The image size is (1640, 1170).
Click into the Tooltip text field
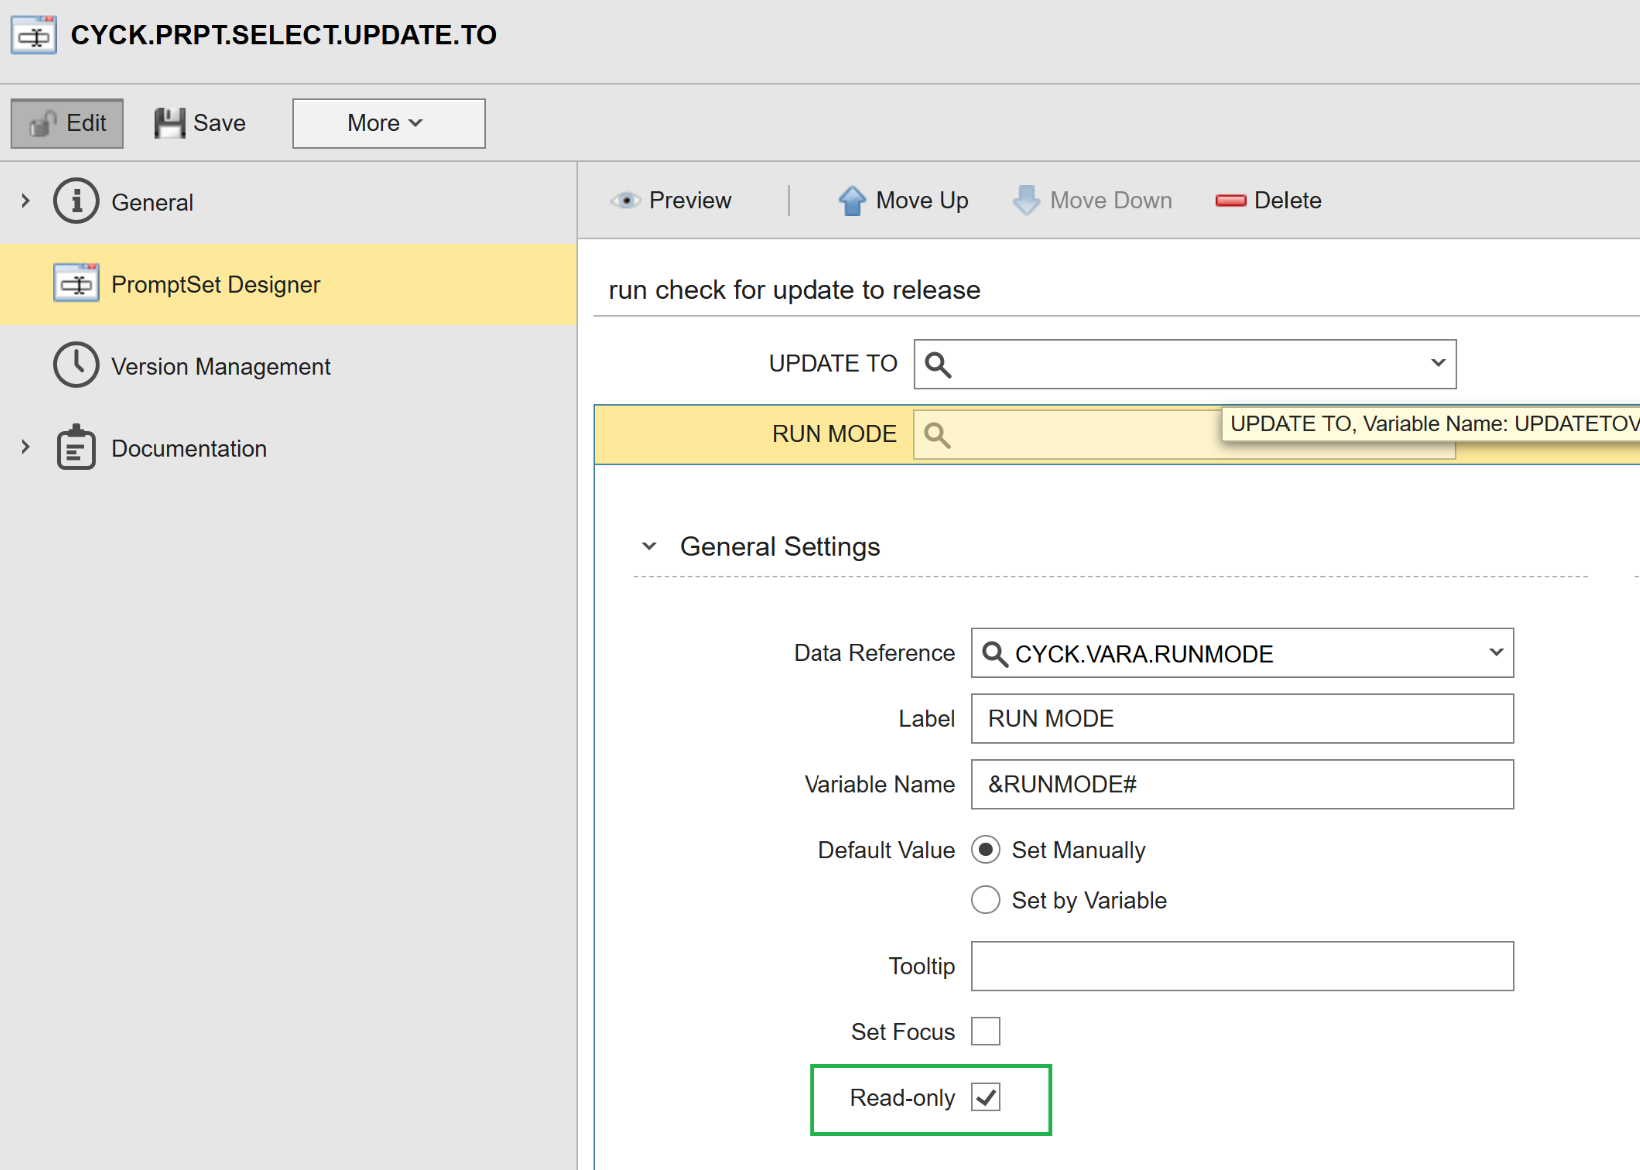[1241, 966]
